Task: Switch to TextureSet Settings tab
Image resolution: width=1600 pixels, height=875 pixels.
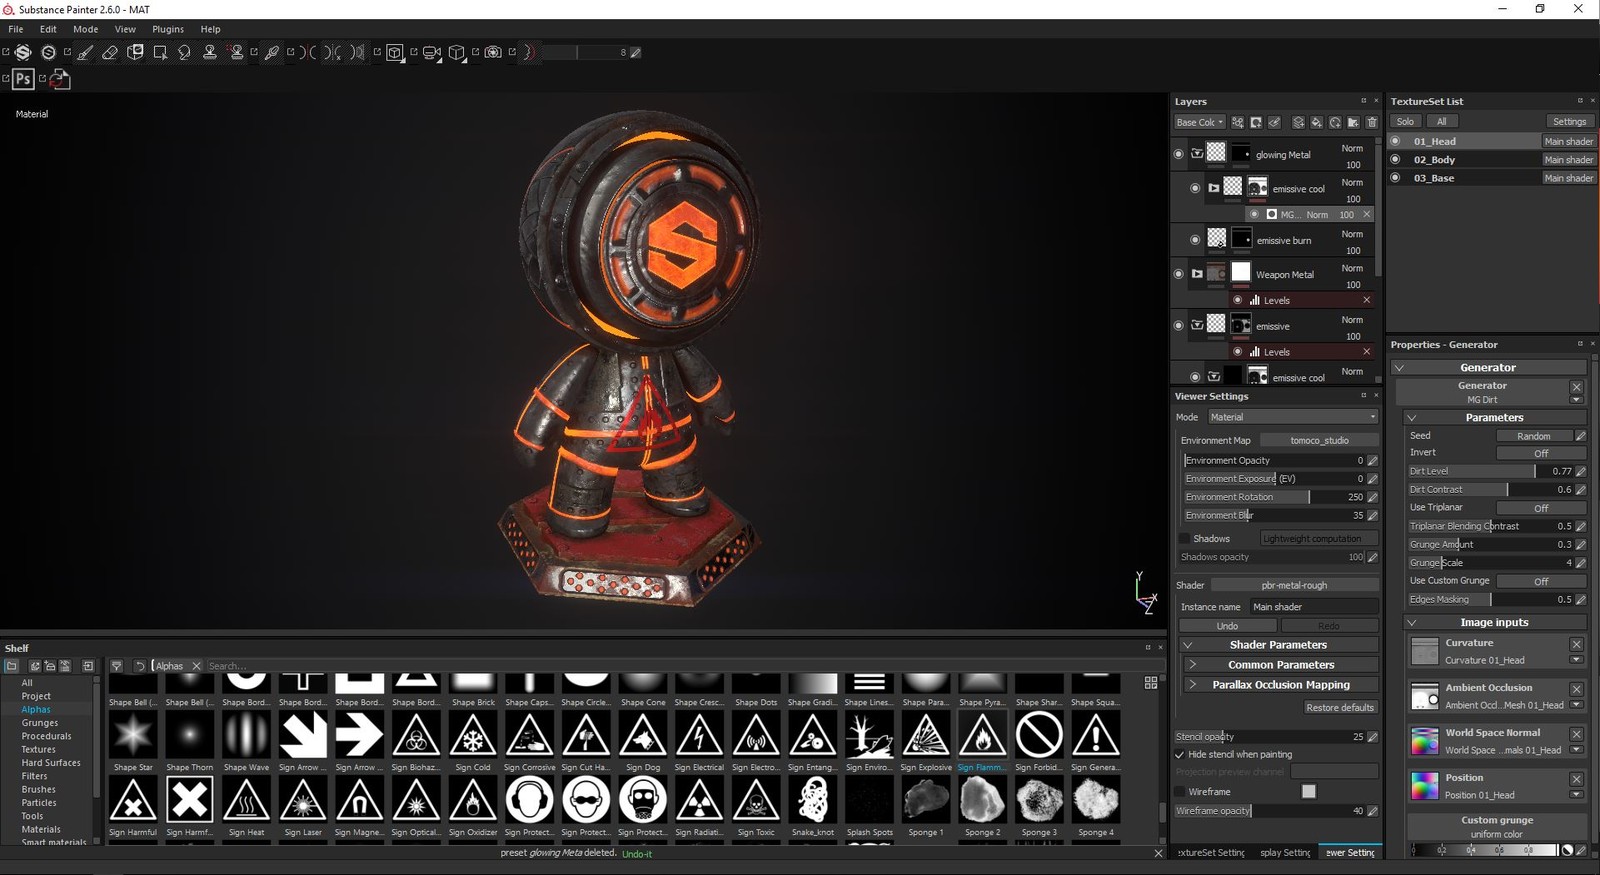Action: click(x=1211, y=853)
